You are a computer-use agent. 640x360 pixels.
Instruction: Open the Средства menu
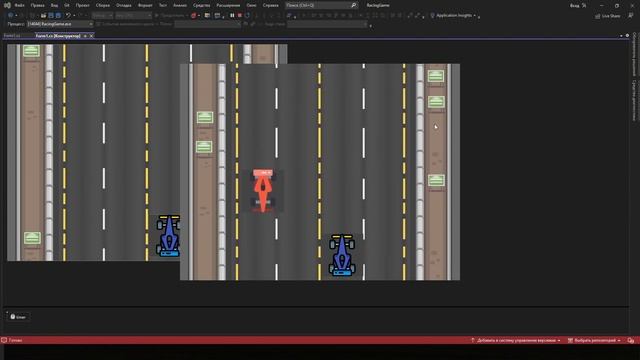(202, 5)
